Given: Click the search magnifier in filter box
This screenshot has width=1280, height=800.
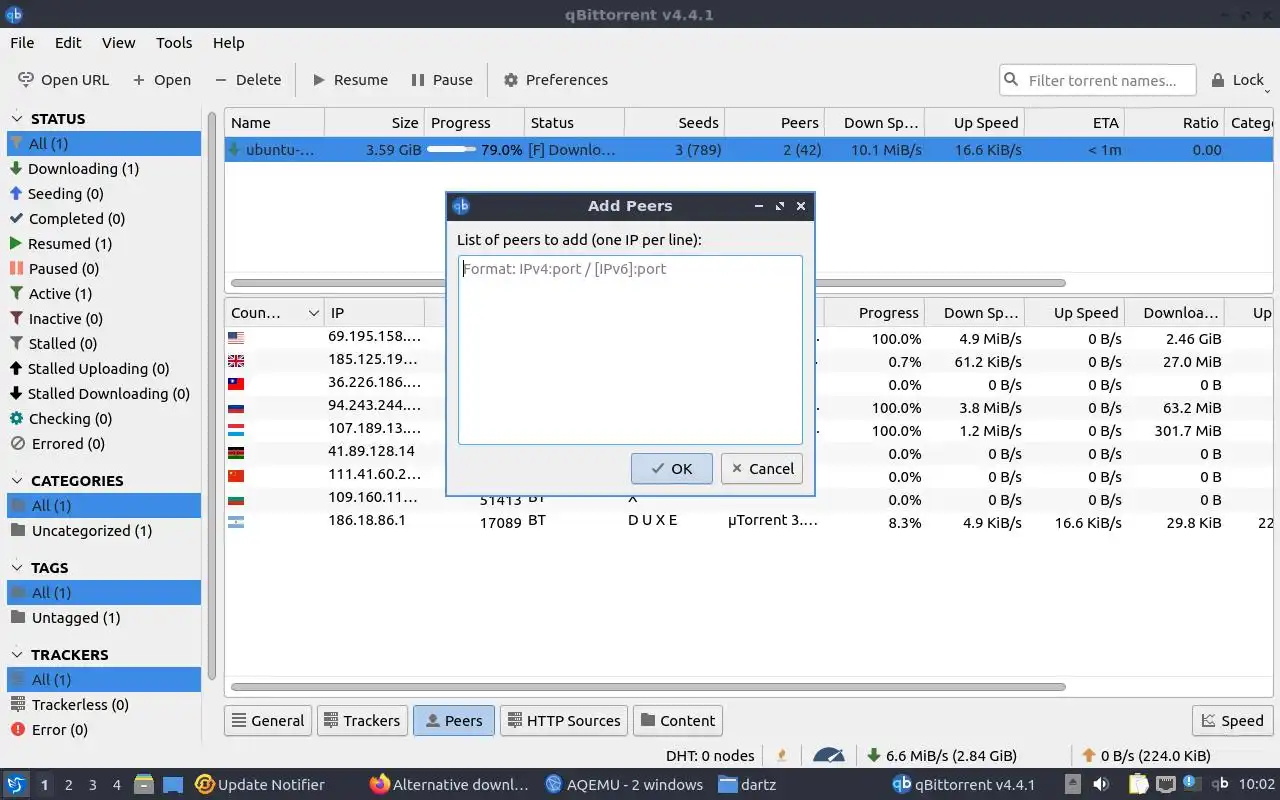Looking at the screenshot, I should click(x=1012, y=80).
